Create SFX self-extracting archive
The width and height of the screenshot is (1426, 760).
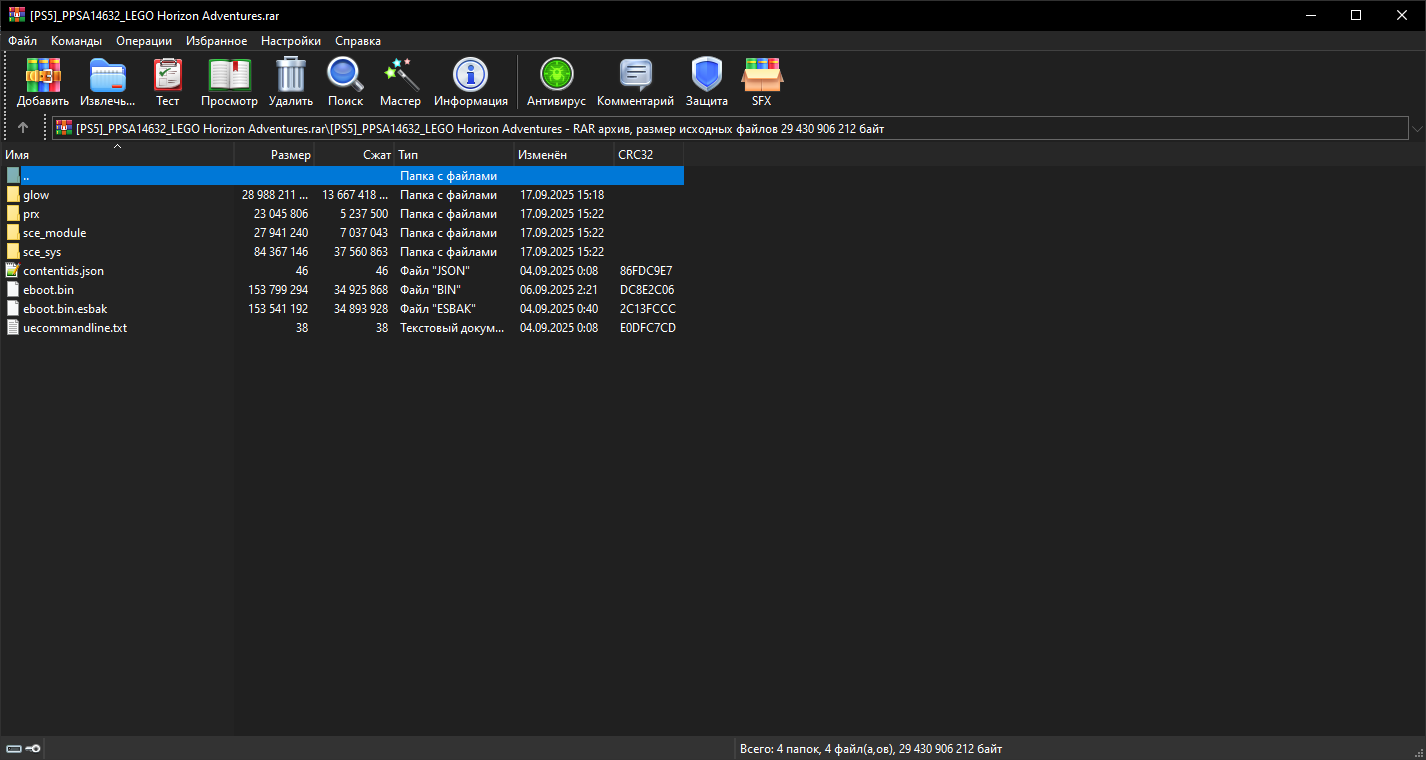point(762,75)
